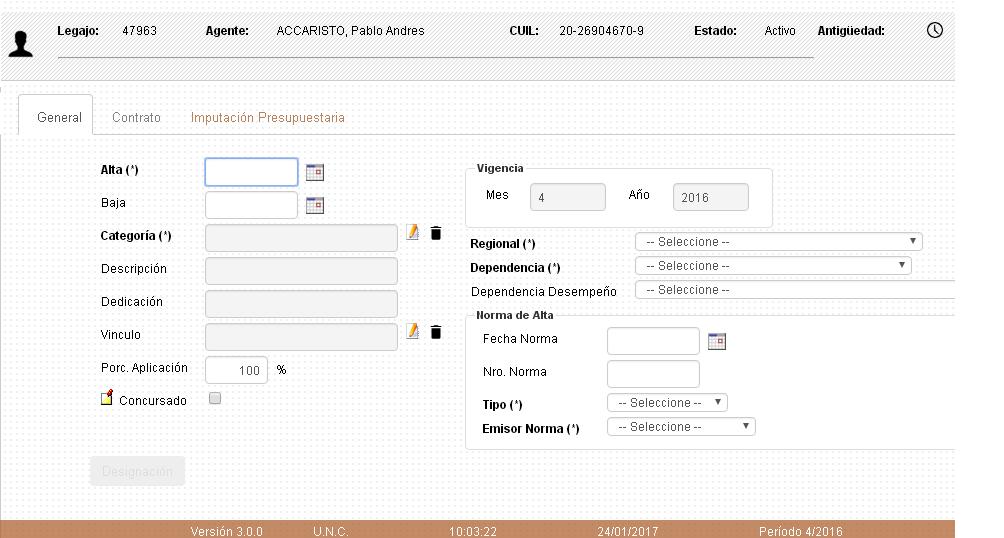Click the agent profile silhouette icon
This screenshot has width=1004, height=538.
[20, 43]
